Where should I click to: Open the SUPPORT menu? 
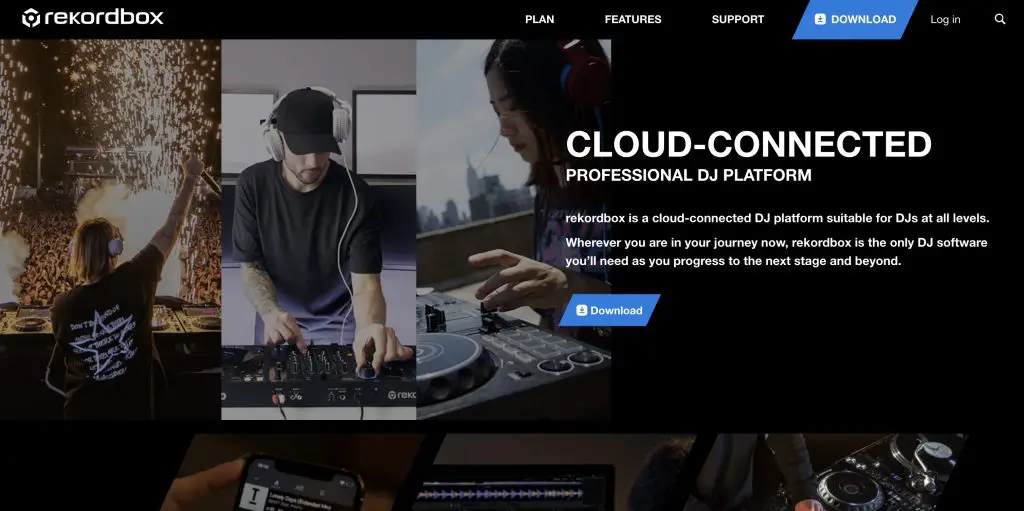pos(737,20)
